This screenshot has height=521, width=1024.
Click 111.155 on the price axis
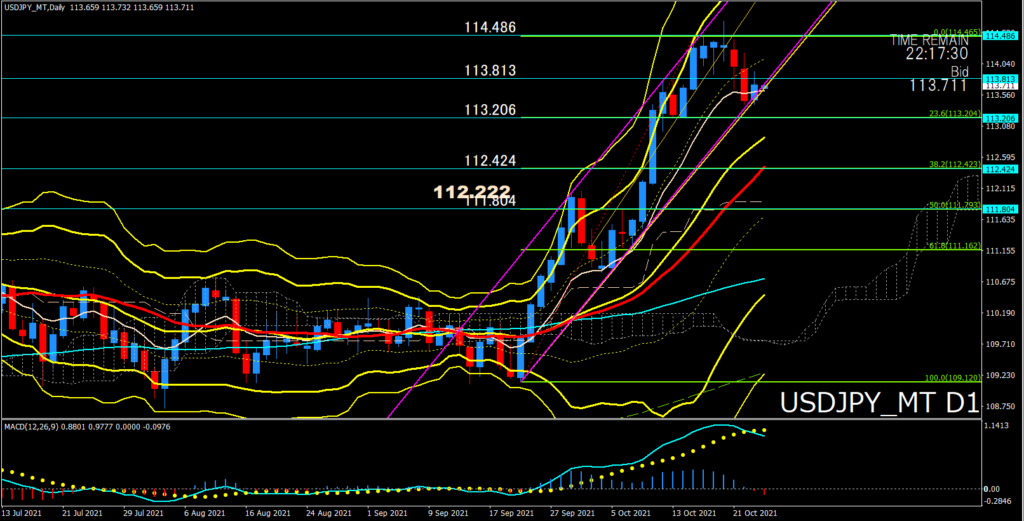(x=999, y=251)
